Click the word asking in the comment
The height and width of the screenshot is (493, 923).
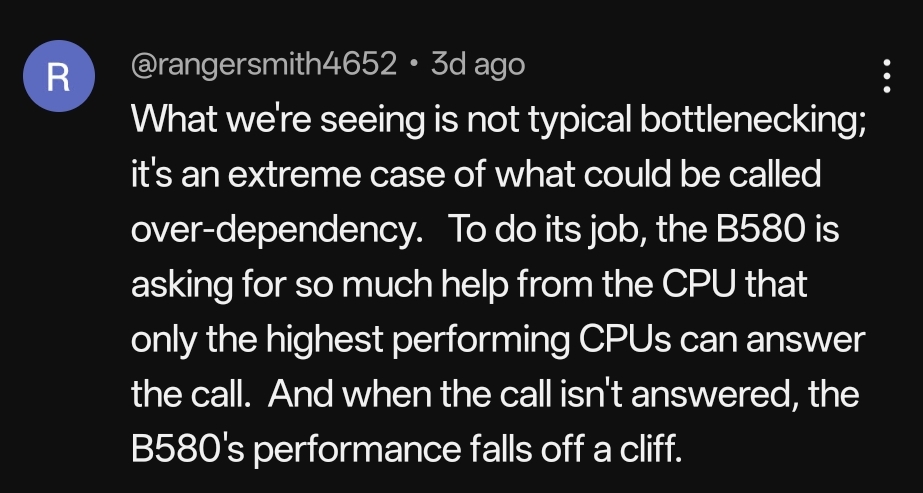[182, 285]
